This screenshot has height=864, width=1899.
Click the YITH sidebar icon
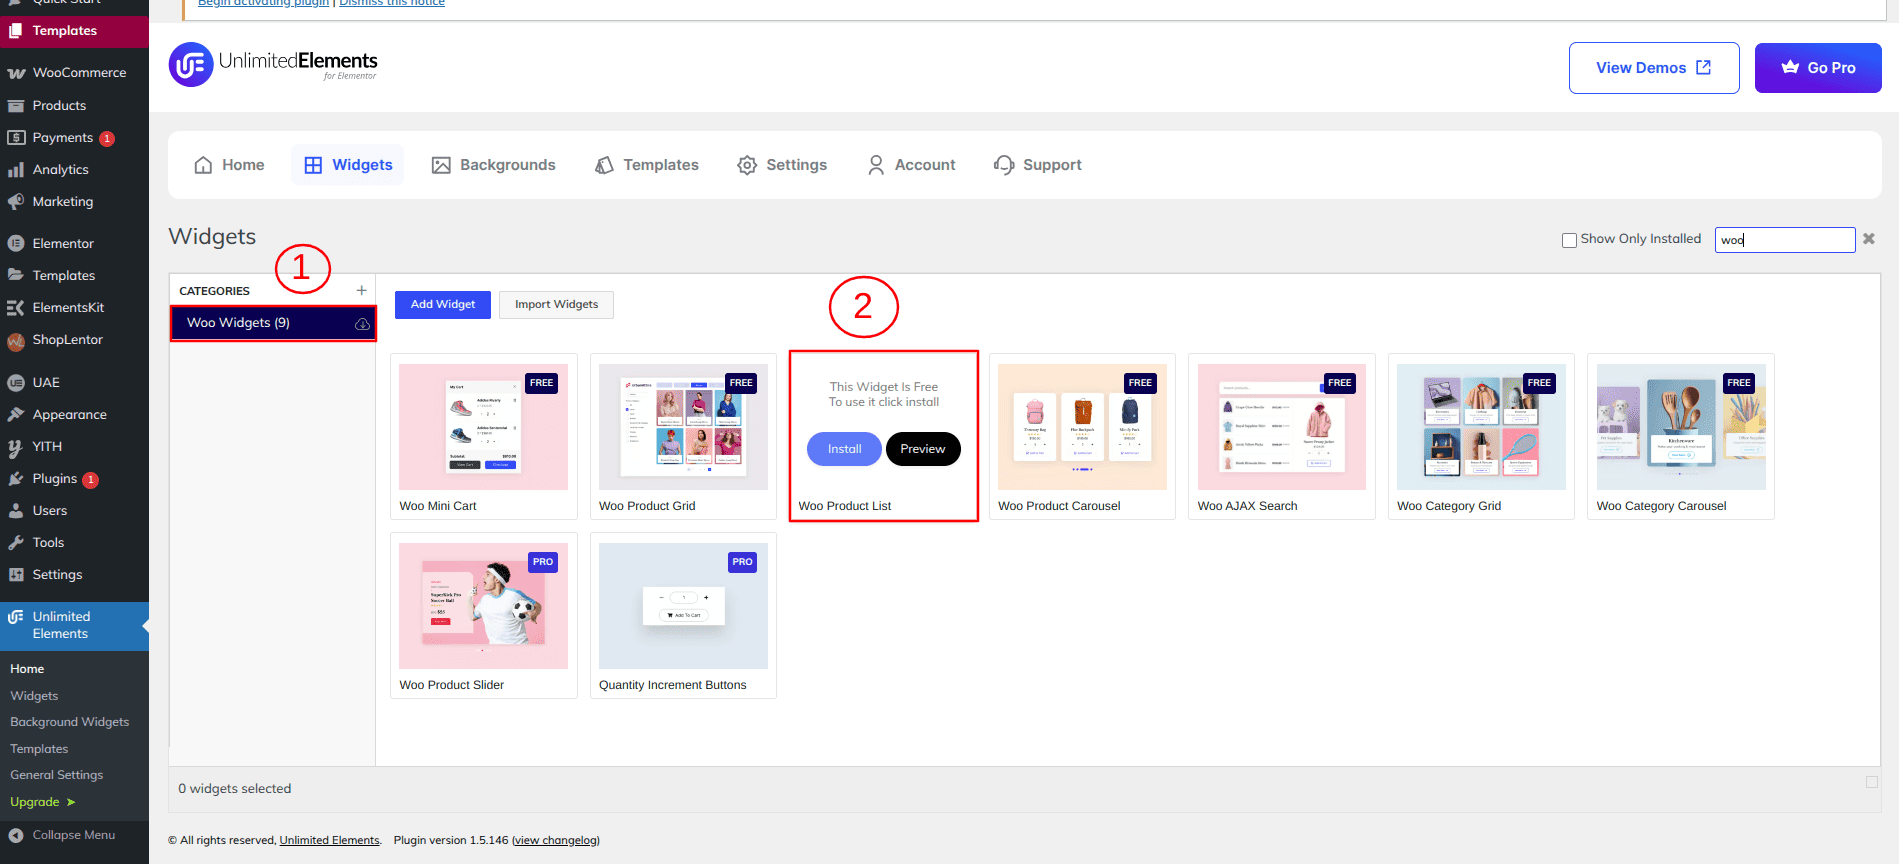pyautogui.click(x=16, y=447)
